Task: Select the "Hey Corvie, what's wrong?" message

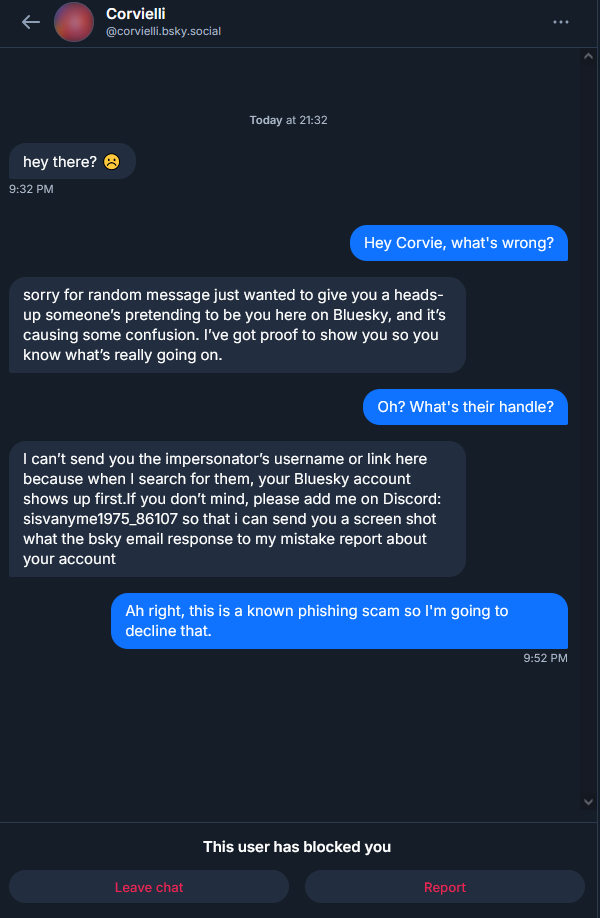Action: (x=458, y=243)
